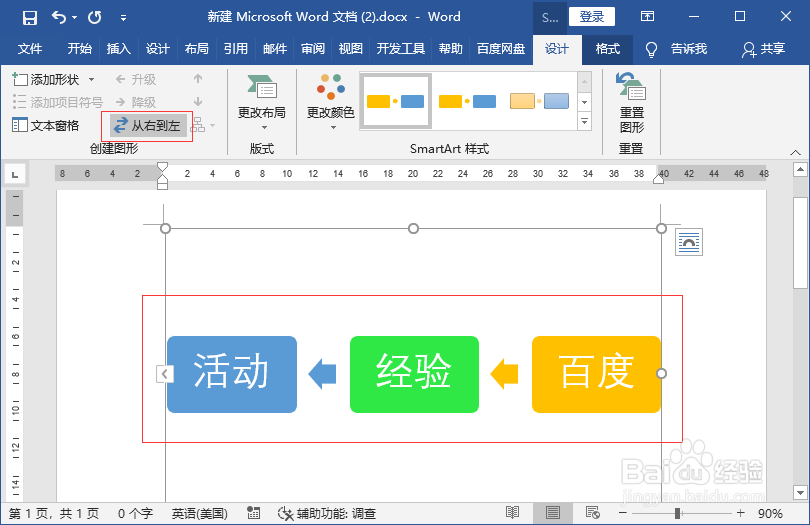Open the 开发工具 tab
Viewport: 810px width, 525px height.
tap(400, 49)
